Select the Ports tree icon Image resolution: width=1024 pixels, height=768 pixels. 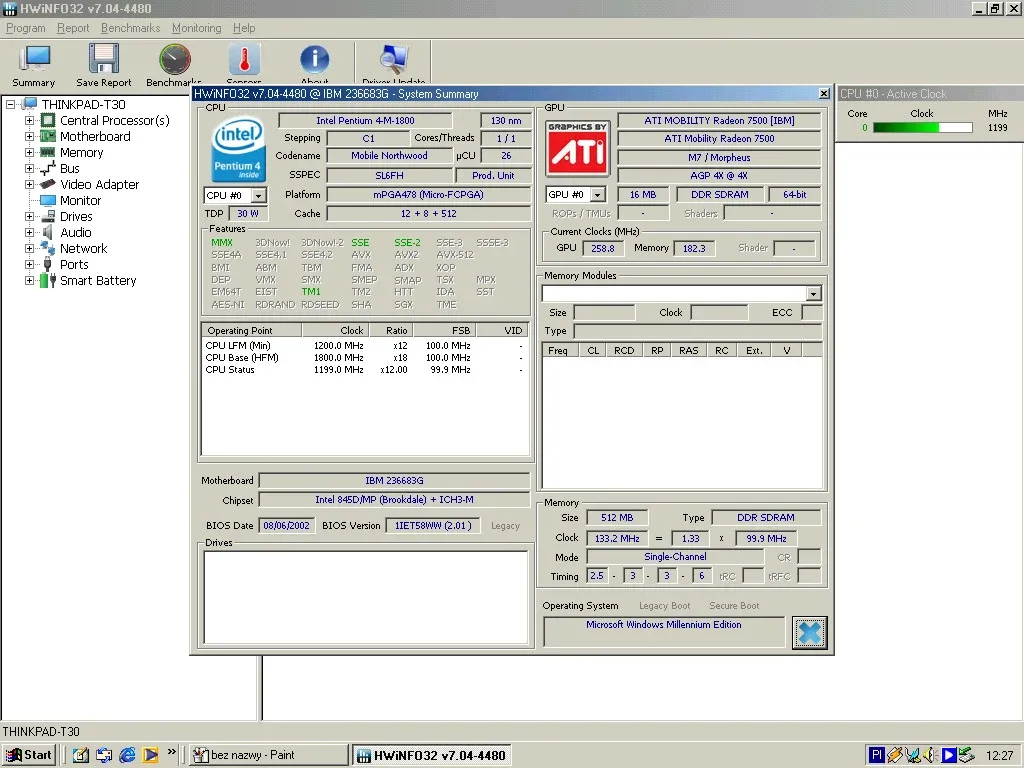tap(48, 264)
